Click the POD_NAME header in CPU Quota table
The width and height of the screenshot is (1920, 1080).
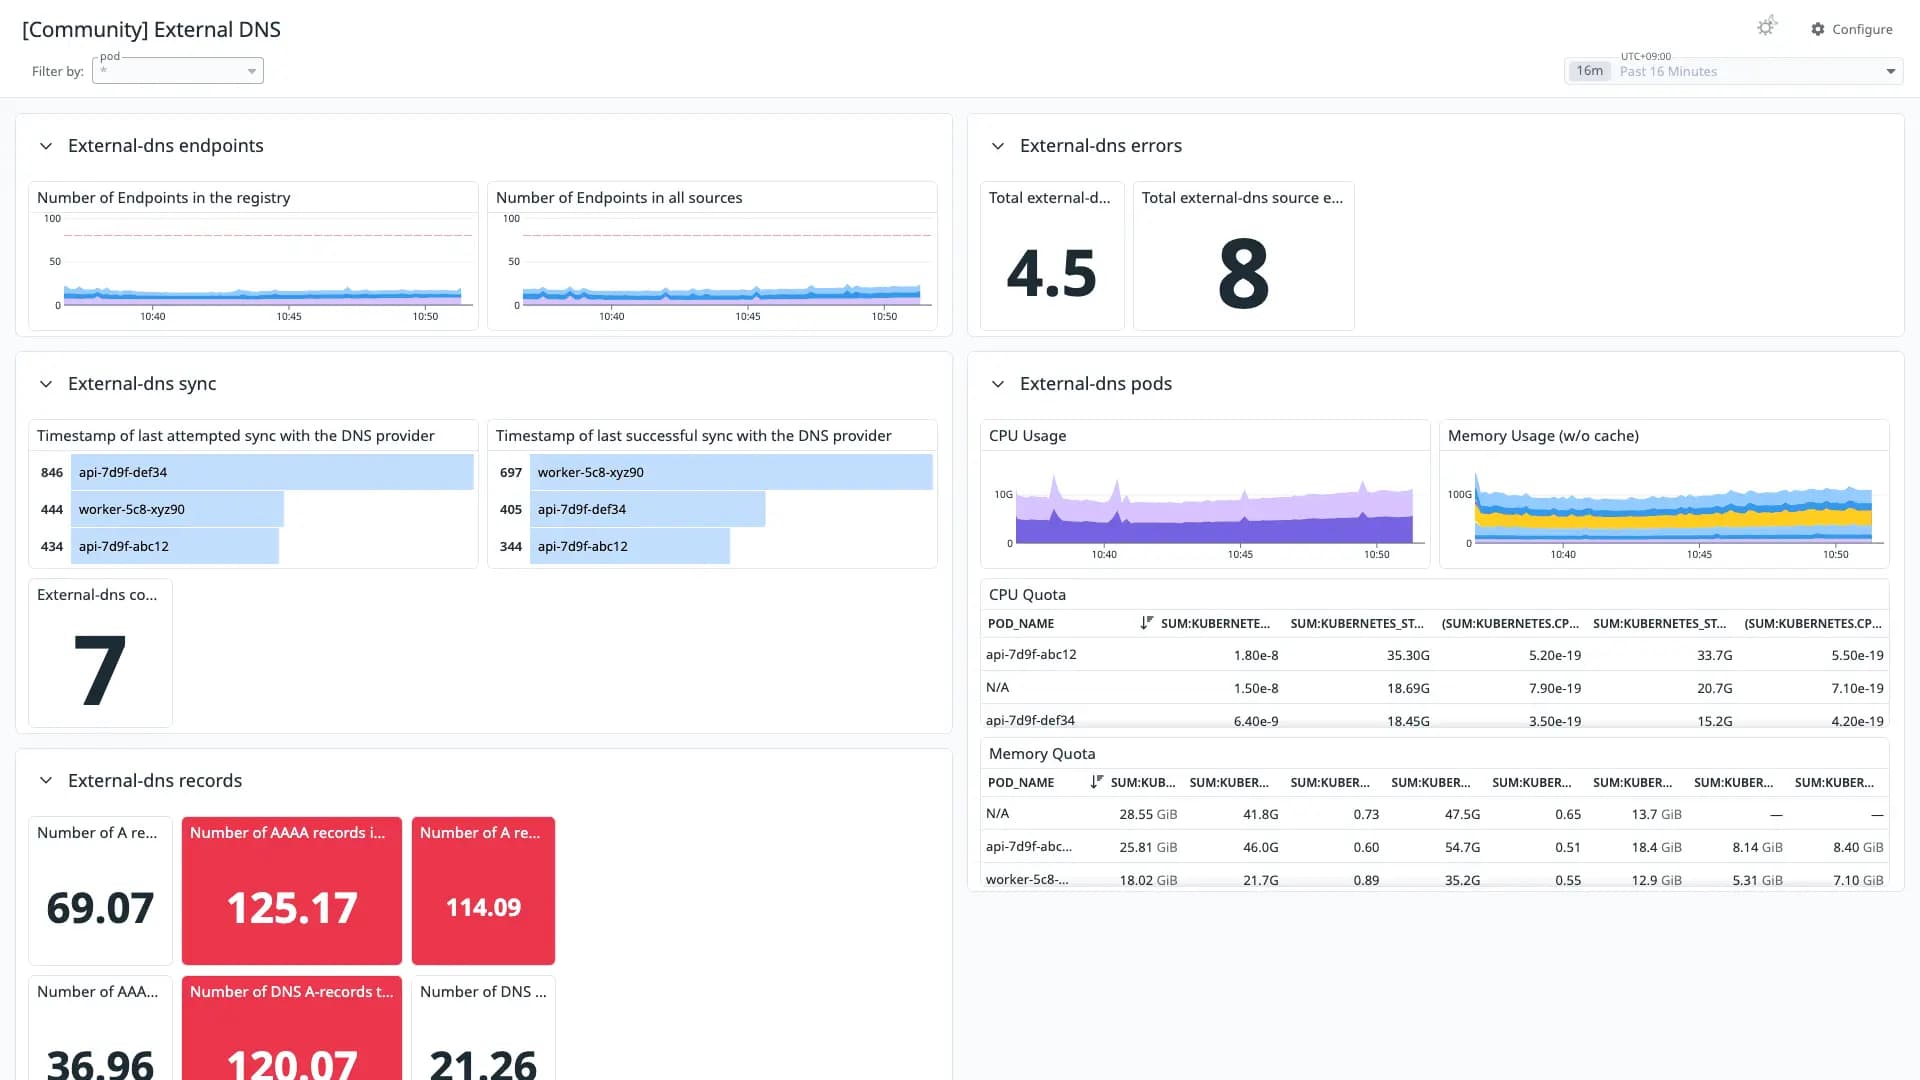click(1021, 623)
